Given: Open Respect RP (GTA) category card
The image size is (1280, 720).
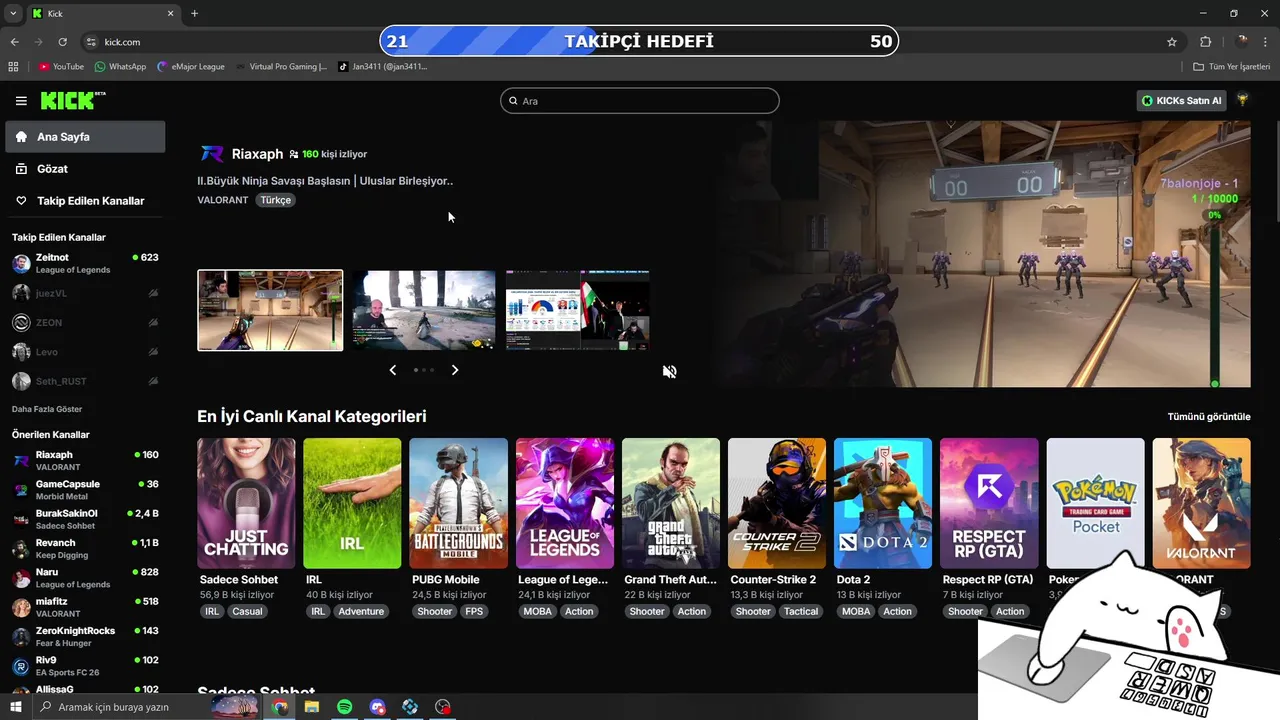Looking at the screenshot, I should coord(989,503).
